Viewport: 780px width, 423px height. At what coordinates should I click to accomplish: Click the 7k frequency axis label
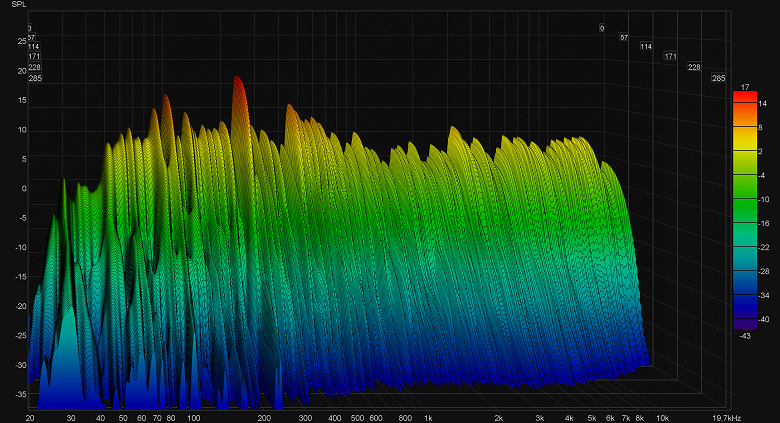tap(626, 418)
